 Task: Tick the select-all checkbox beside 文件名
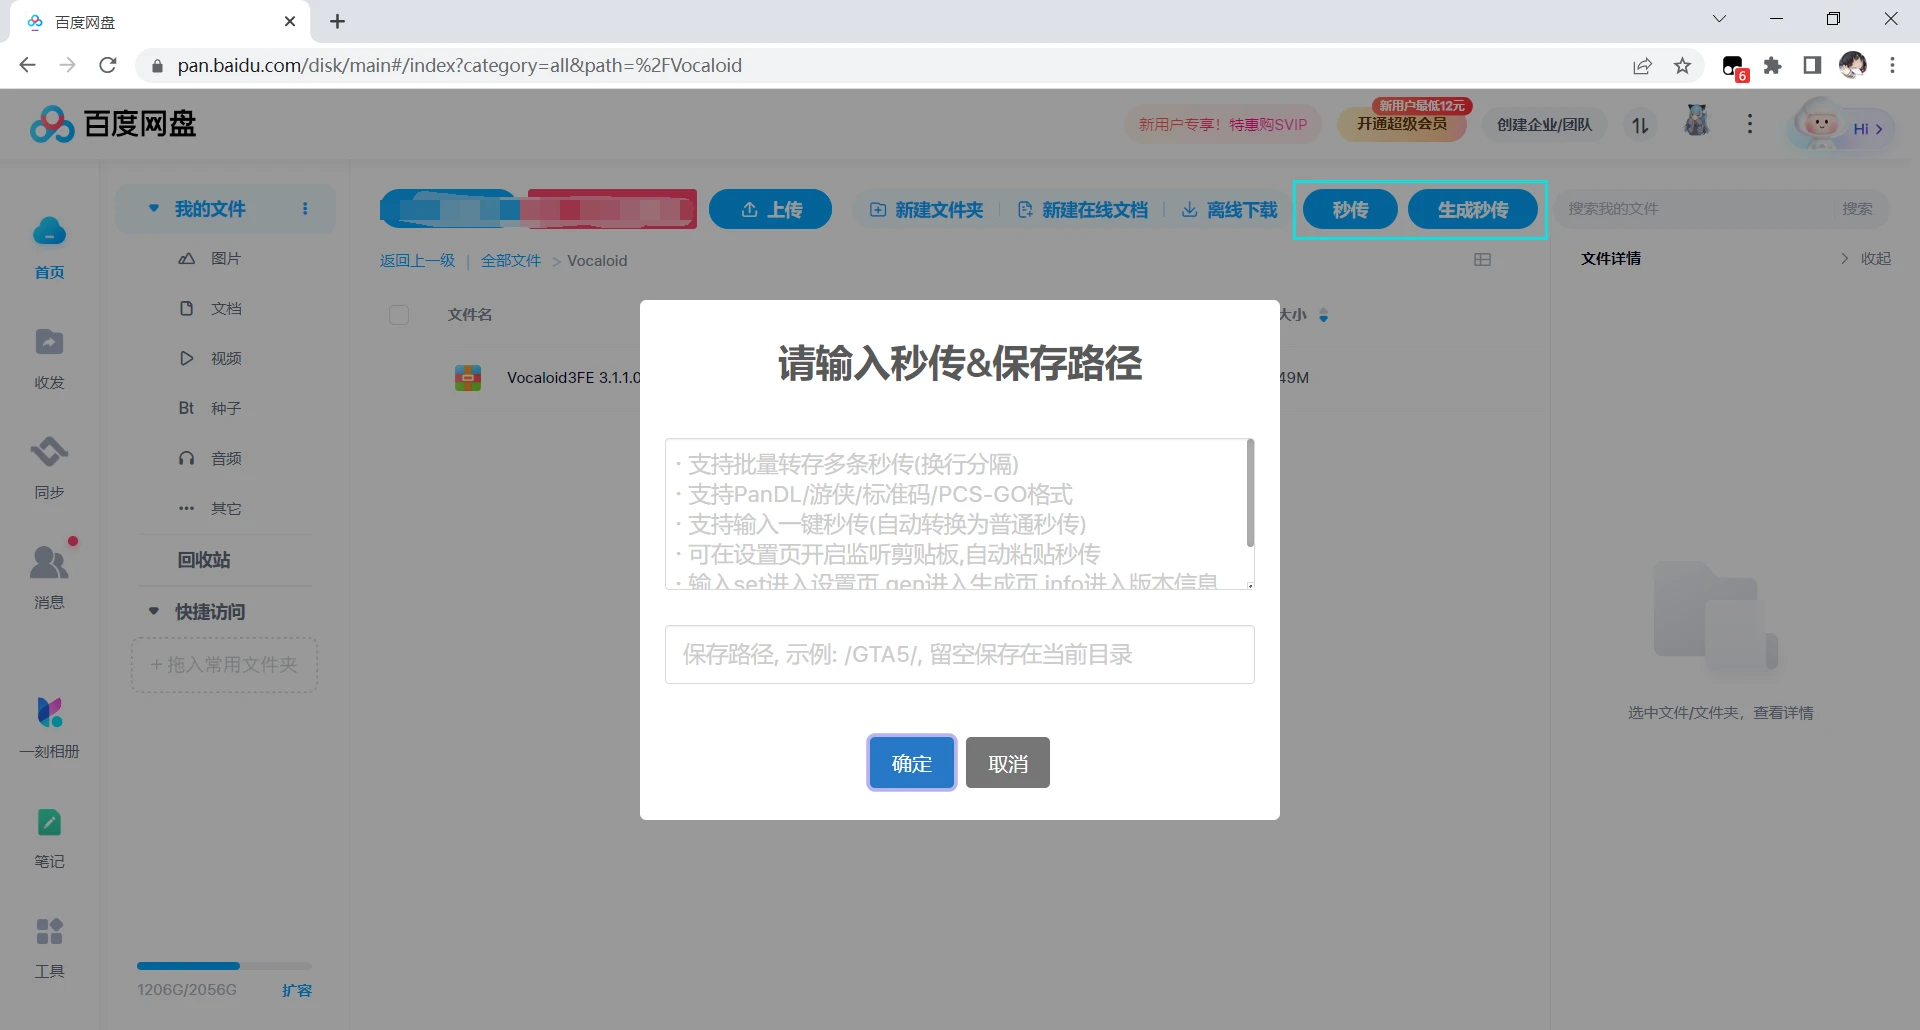click(399, 315)
